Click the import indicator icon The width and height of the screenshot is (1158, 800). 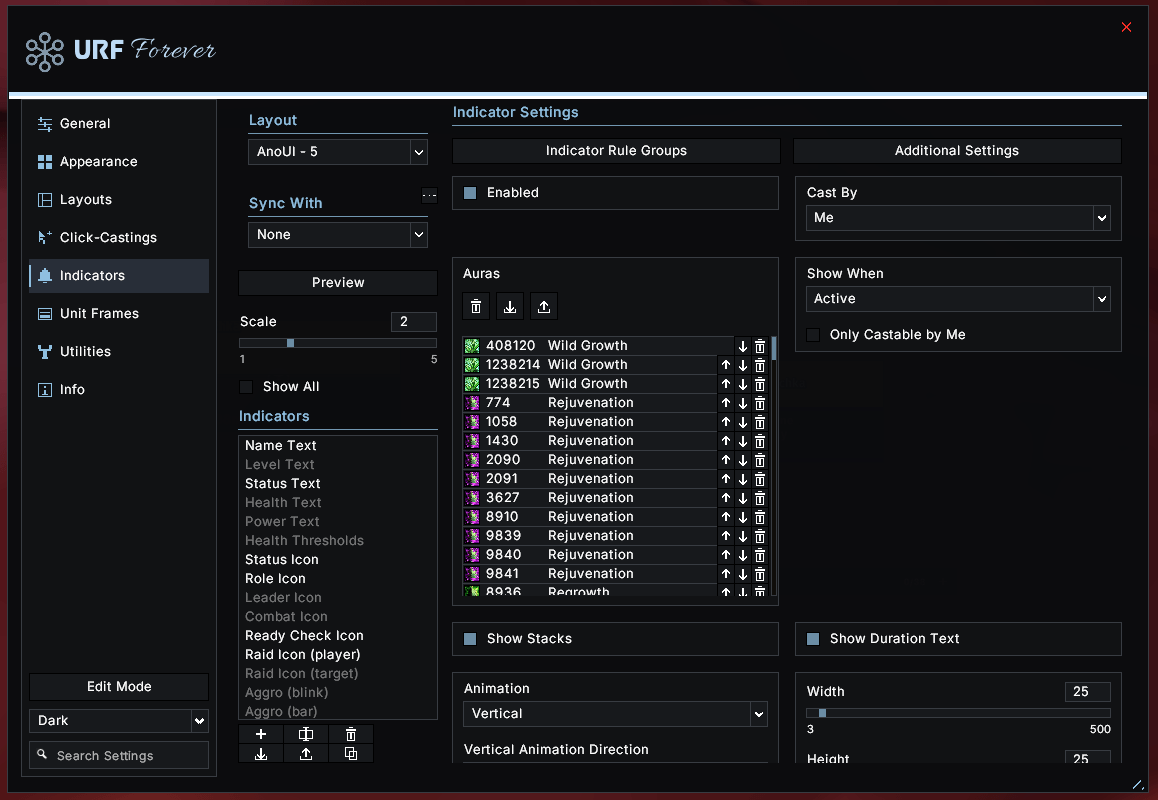pos(261,753)
